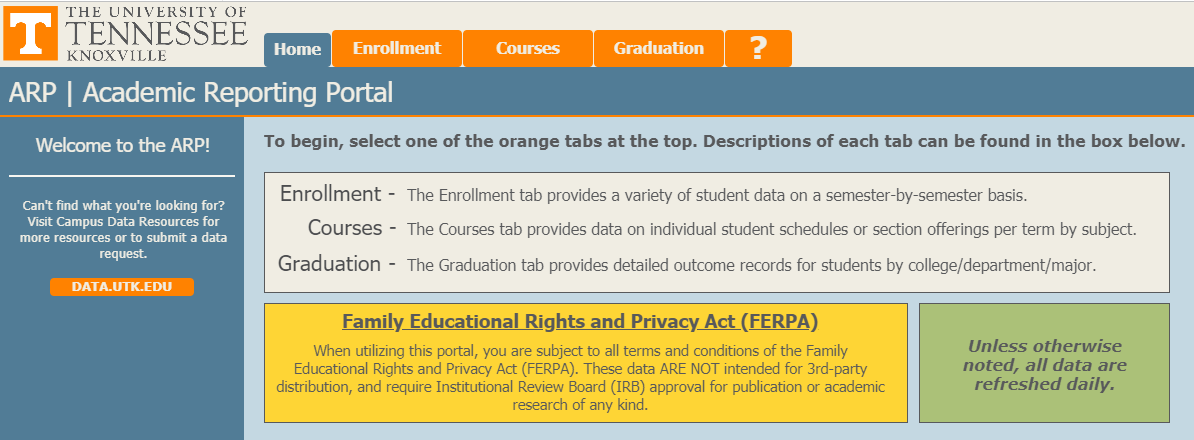The width and height of the screenshot is (1194, 440).
Task: Click the Graduation tab description sentence
Action: coord(752,266)
